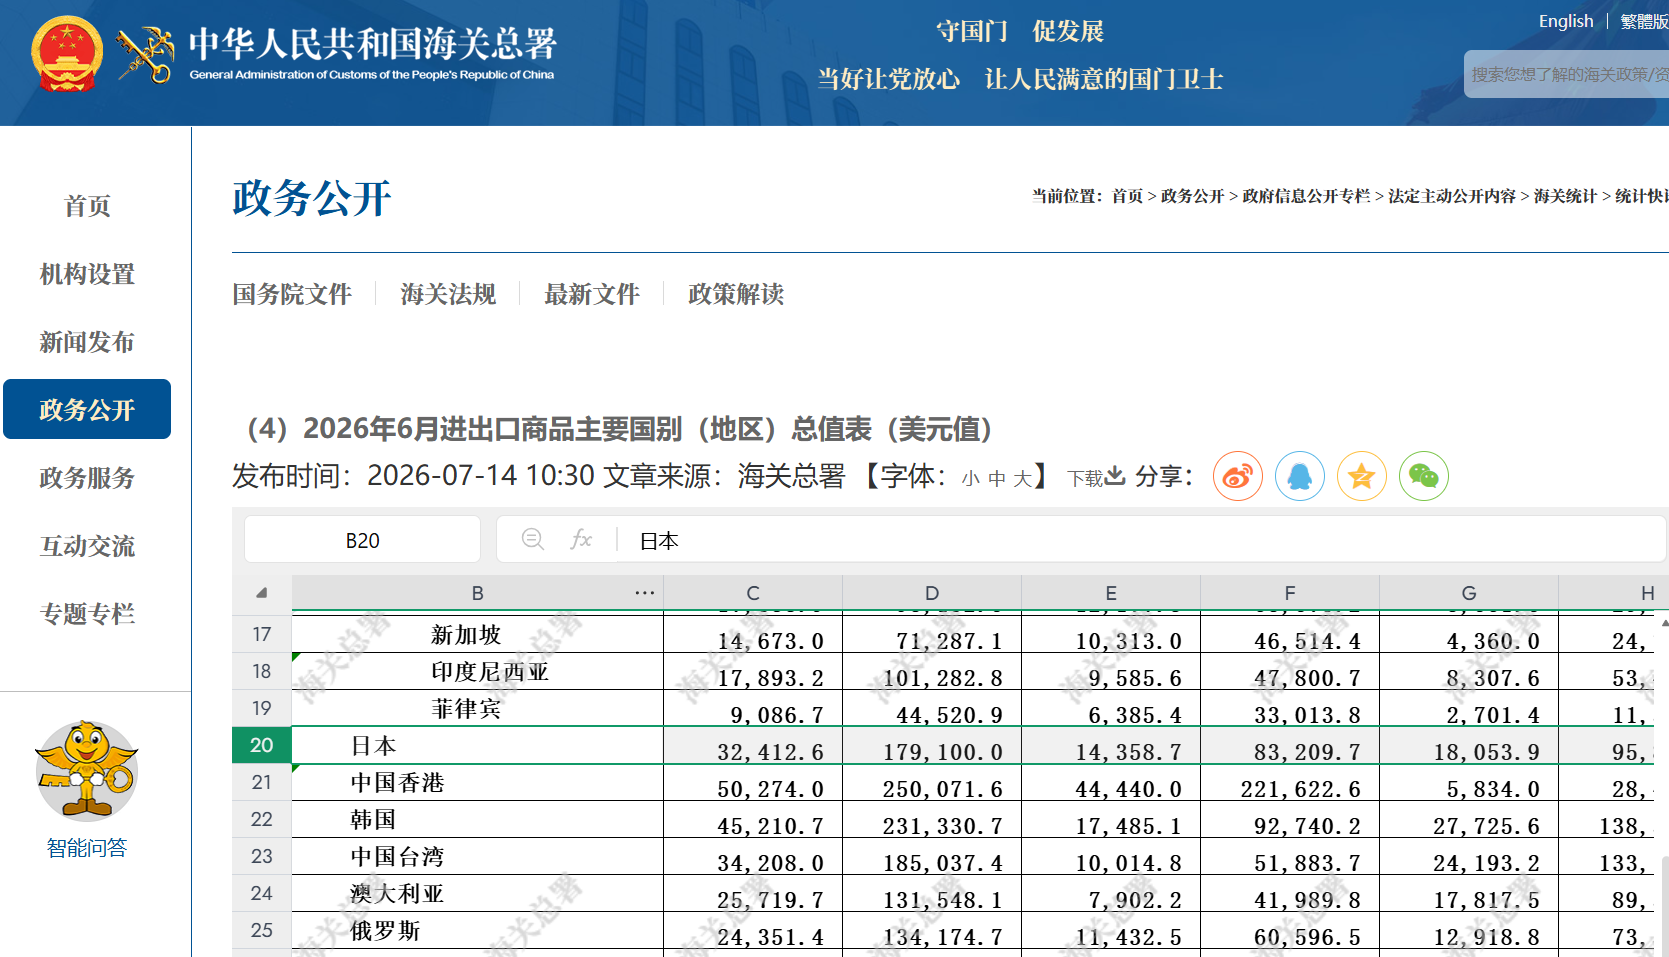Click the site search input field
Image resolution: width=1669 pixels, height=957 pixels.
pyautogui.click(x=1566, y=74)
